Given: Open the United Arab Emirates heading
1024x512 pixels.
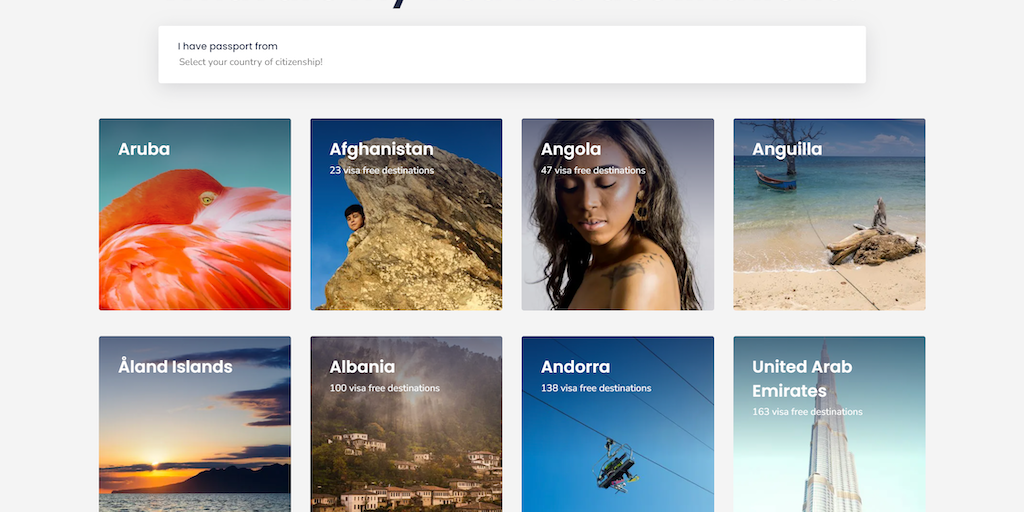Looking at the screenshot, I should coord(802,378).
